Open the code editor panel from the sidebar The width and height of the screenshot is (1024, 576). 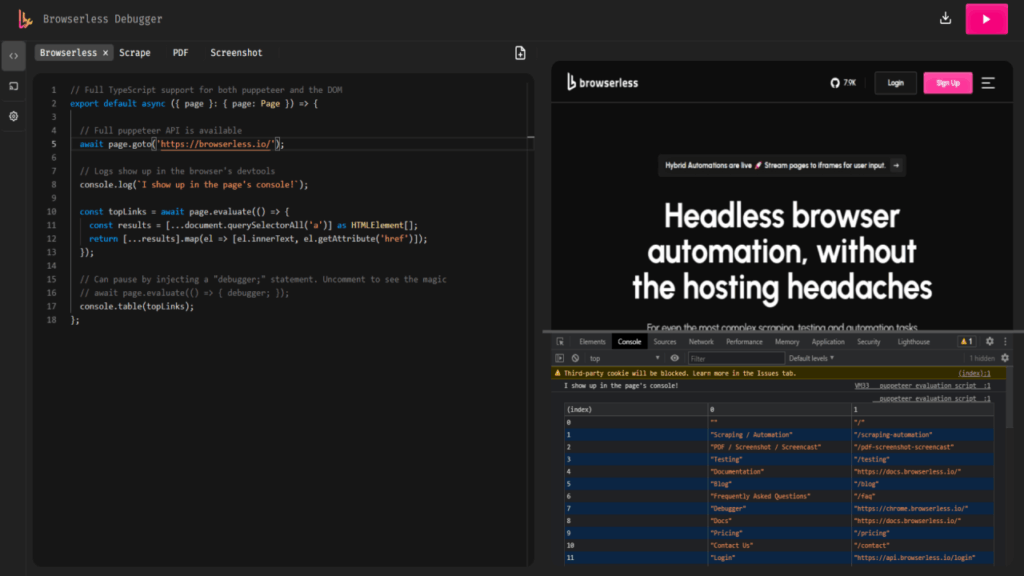[13, 56]
